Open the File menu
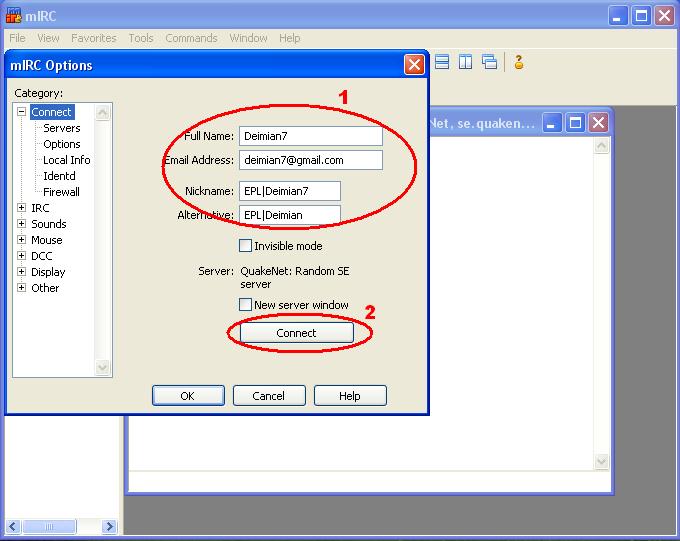This screenshot has height=541, width=680. pos(17,38)
